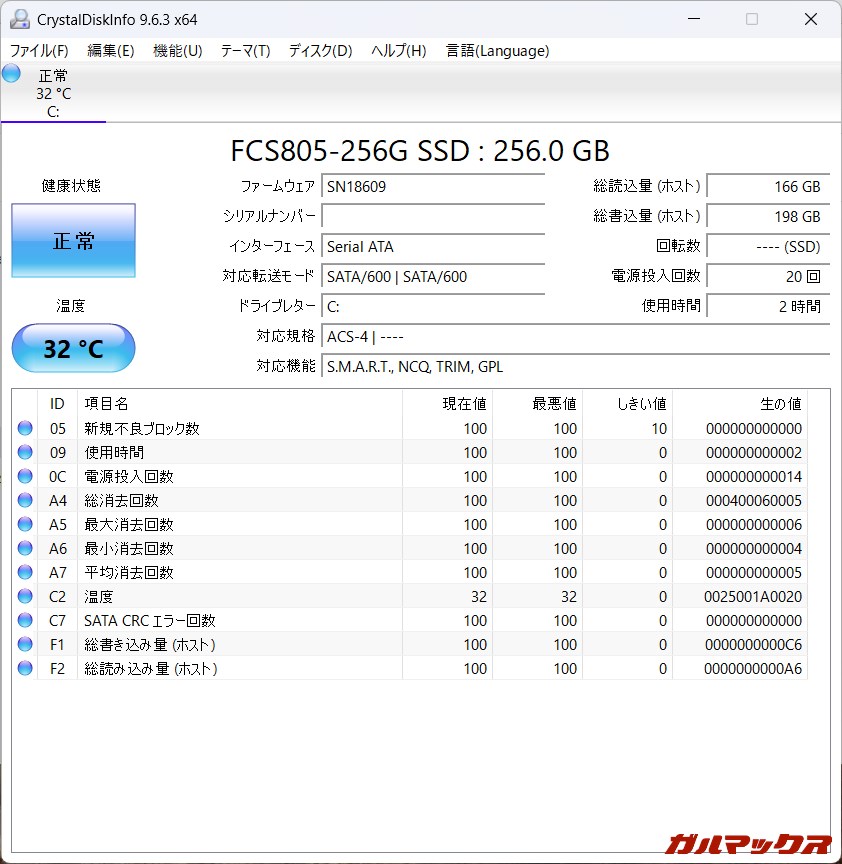Click the indicator for SATA CRC エラー回数
Image resolution: width=842 pixels, height=864 pixels.
[24, 620]
